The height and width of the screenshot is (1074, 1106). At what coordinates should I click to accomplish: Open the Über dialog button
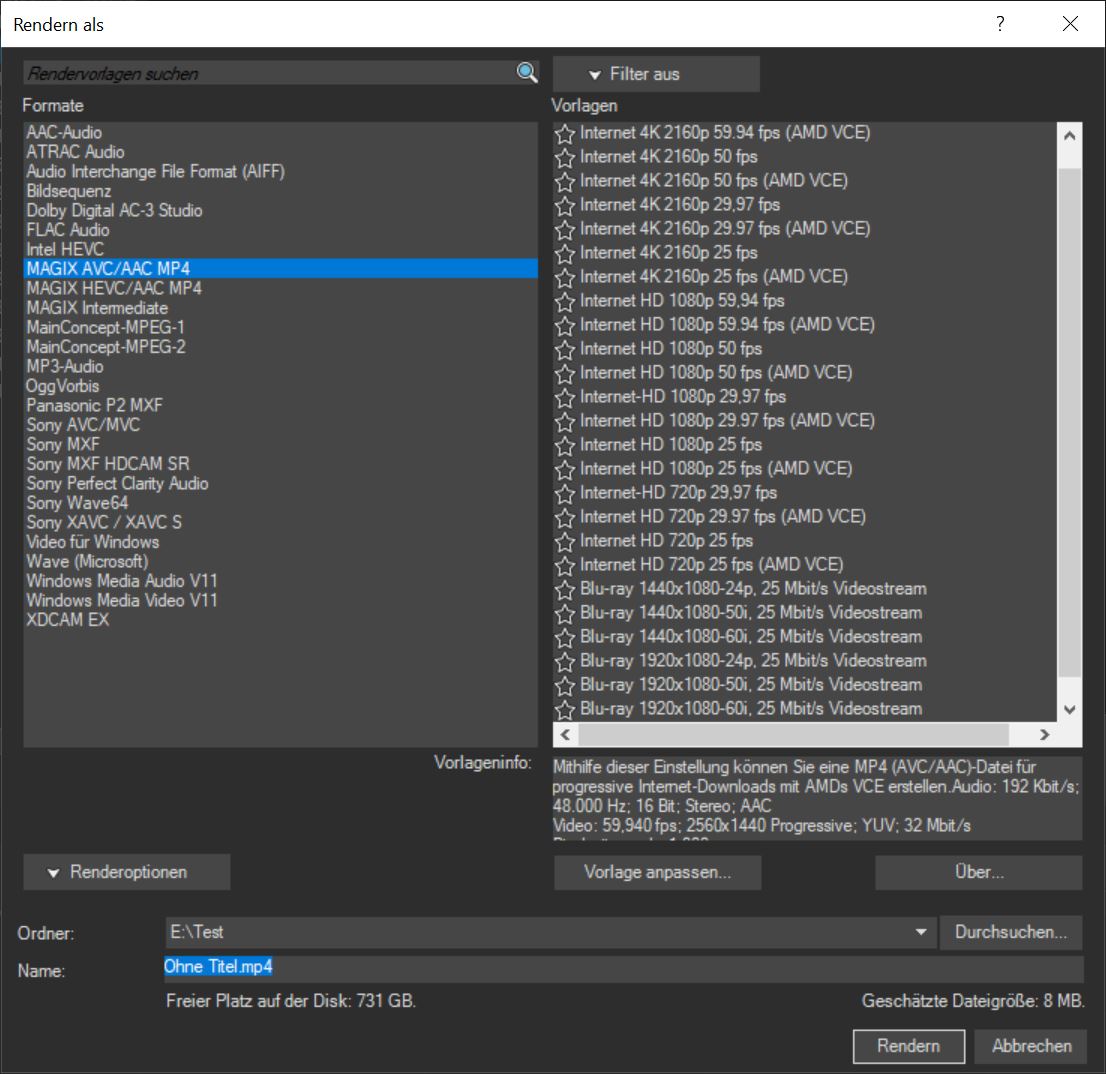point(979,872)
